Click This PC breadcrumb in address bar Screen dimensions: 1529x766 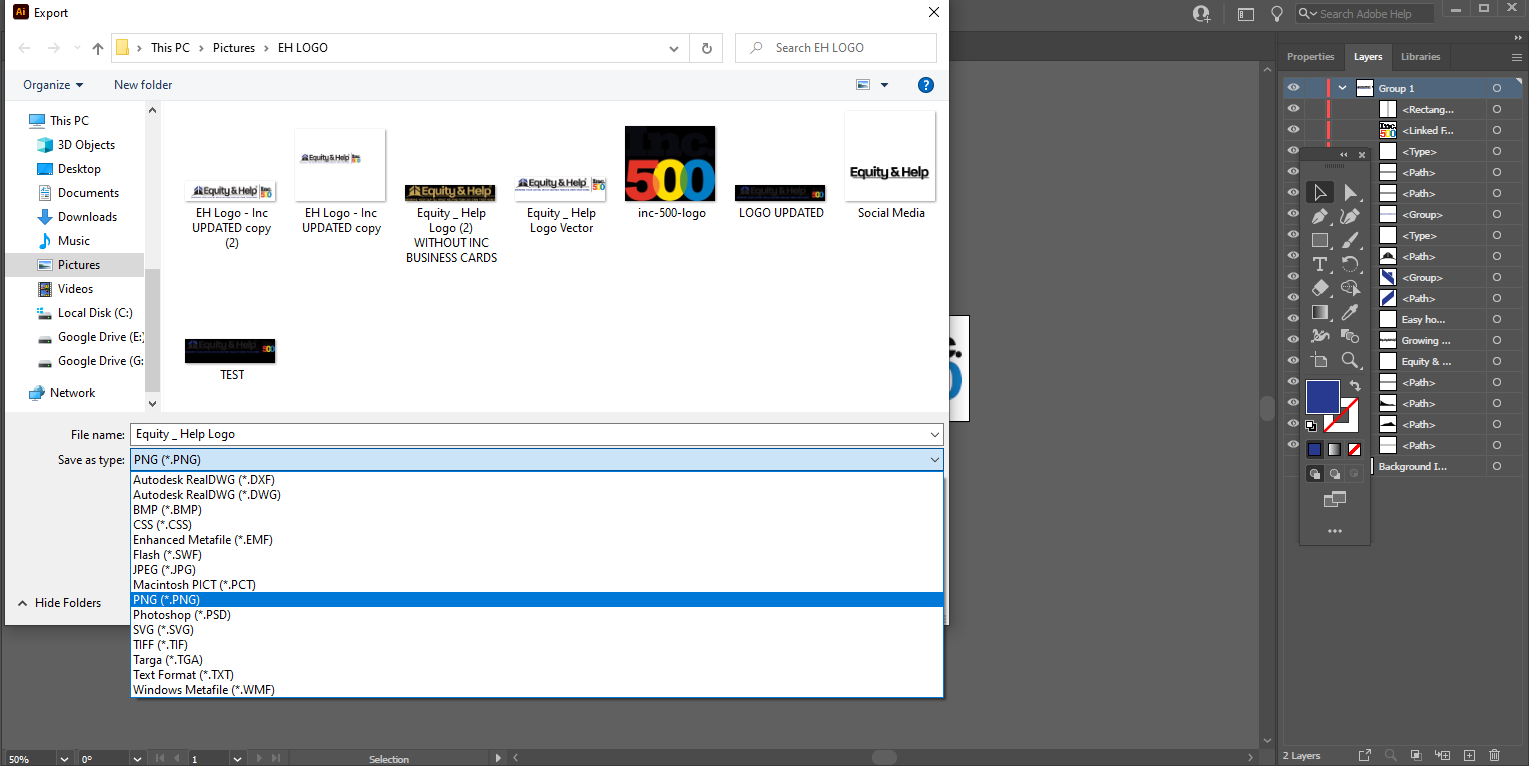(170, 48)
